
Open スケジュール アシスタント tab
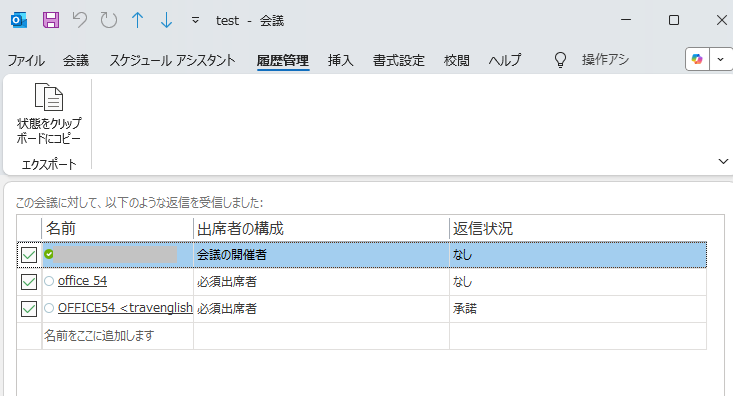(172, 60)
